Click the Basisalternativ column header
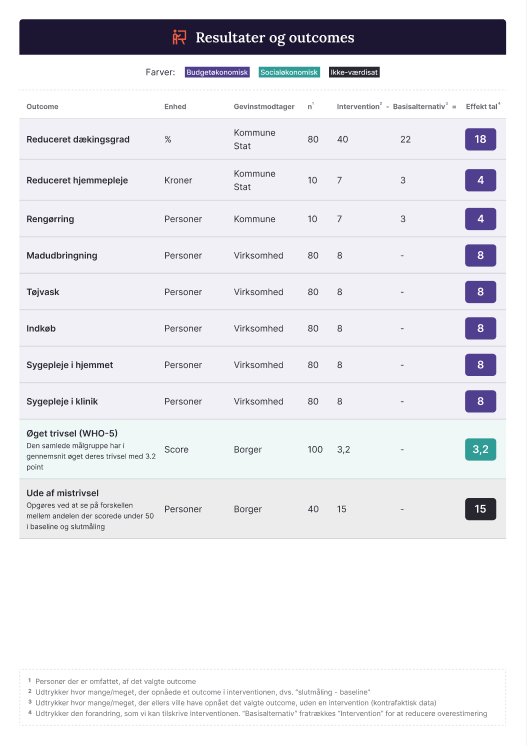Image resolution: width=527 pixels, height=746 pixels. (420, 107)
